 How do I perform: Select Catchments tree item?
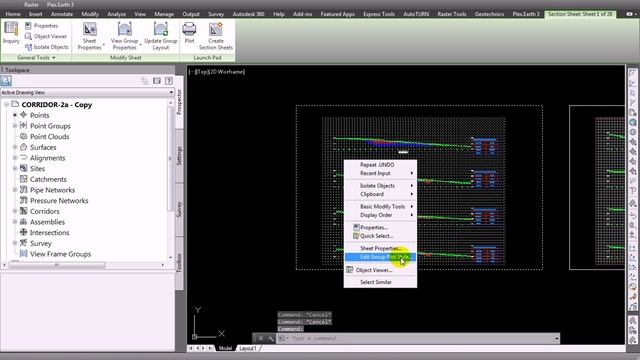tap(48, 179)
